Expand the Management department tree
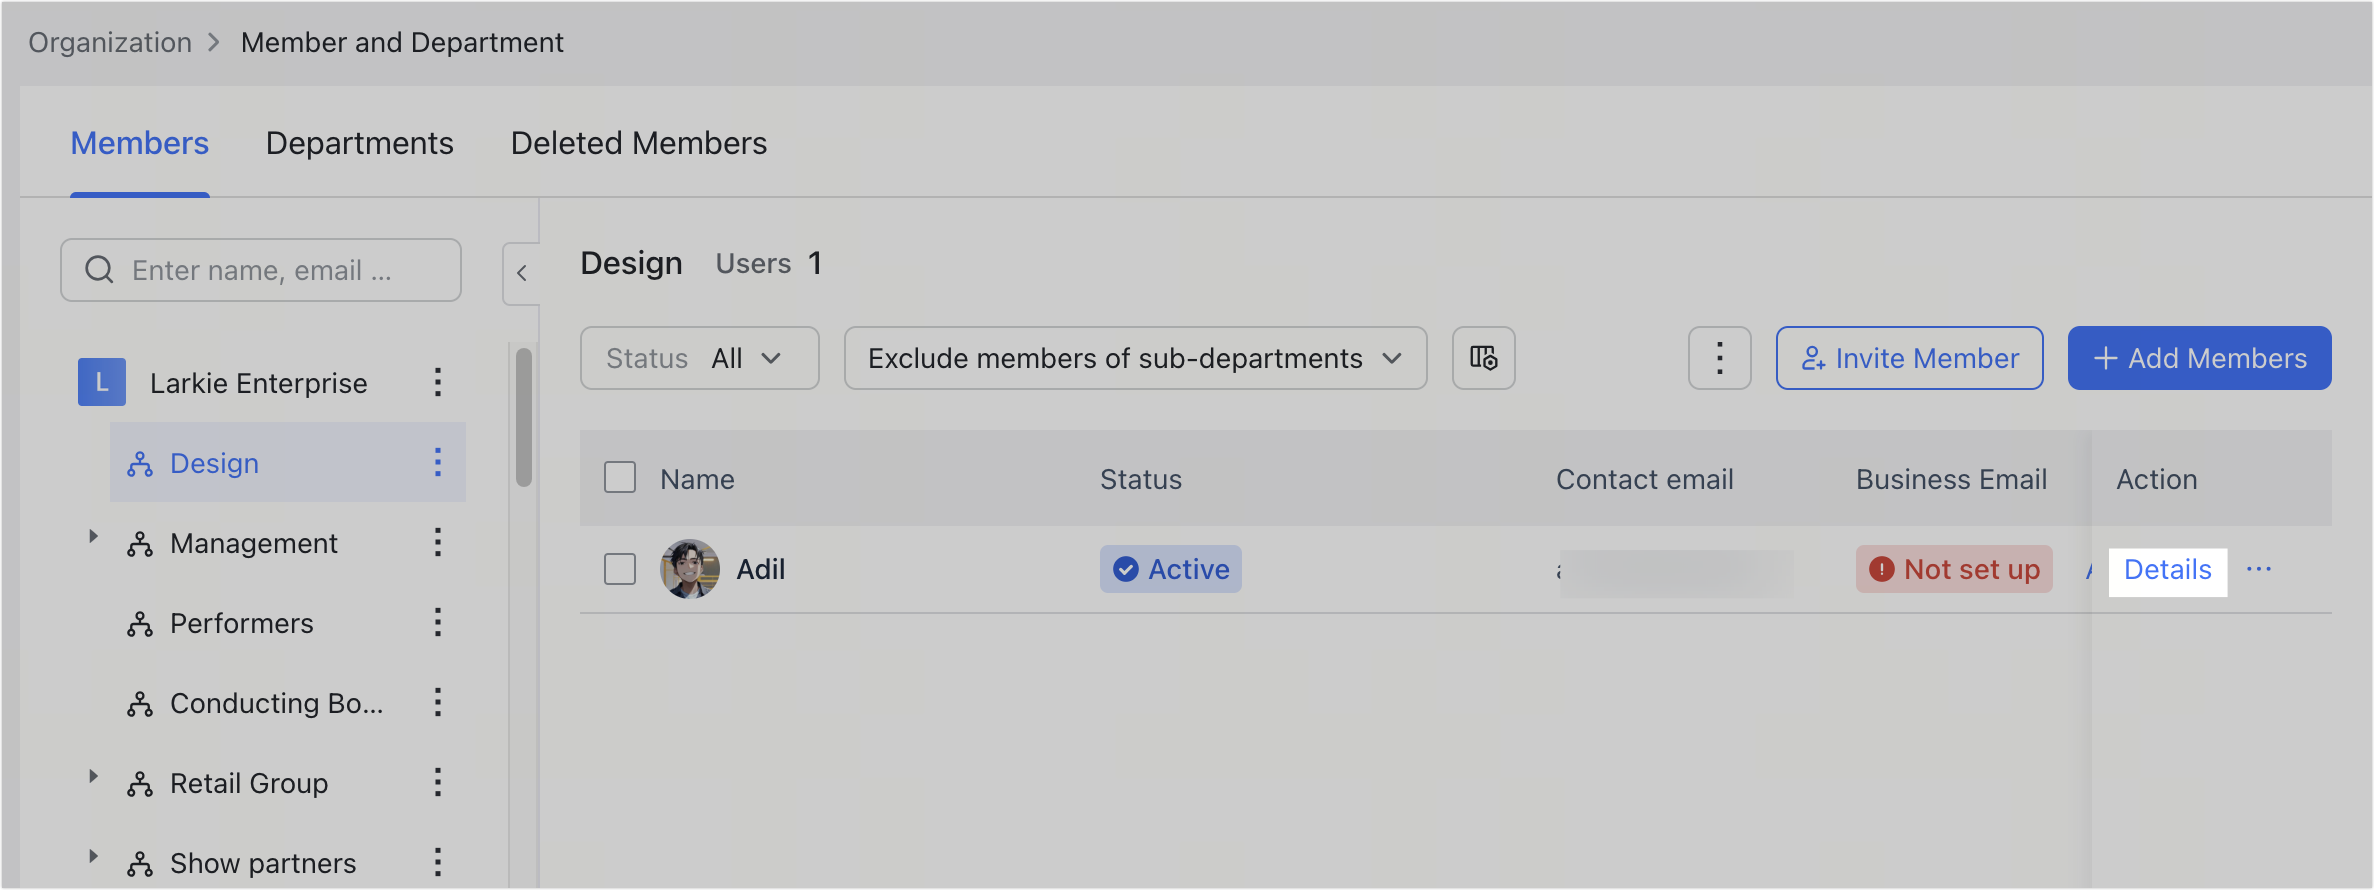The image size is (2374, 890). click(x=93, y=537)
